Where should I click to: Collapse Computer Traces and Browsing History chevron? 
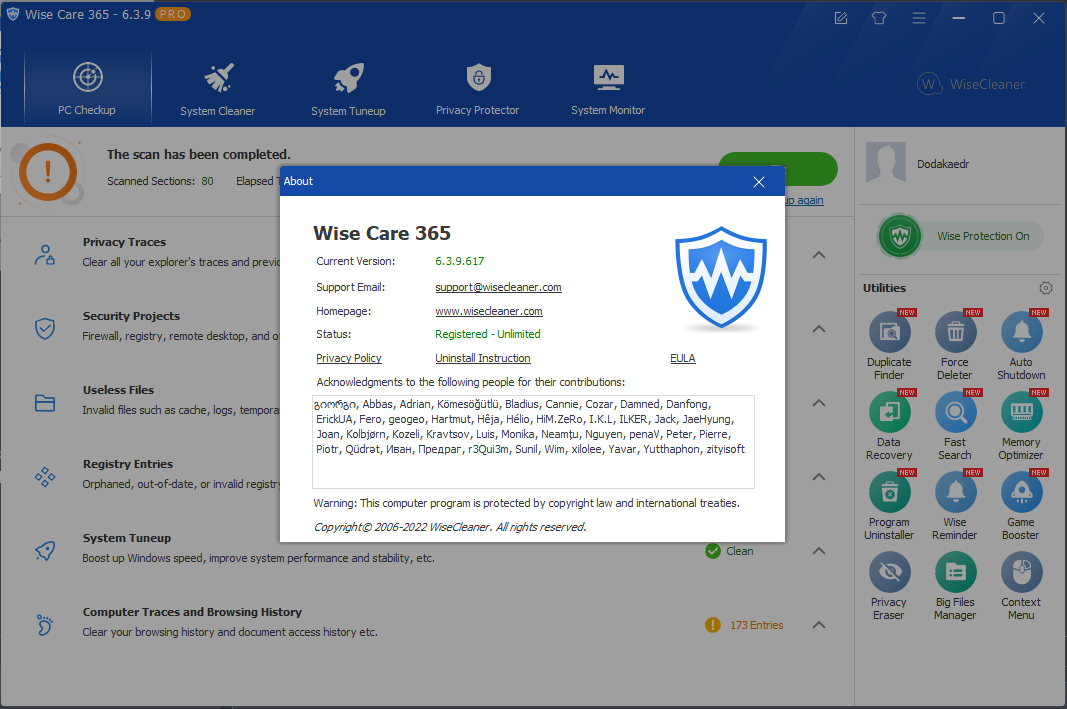point(819,625)
